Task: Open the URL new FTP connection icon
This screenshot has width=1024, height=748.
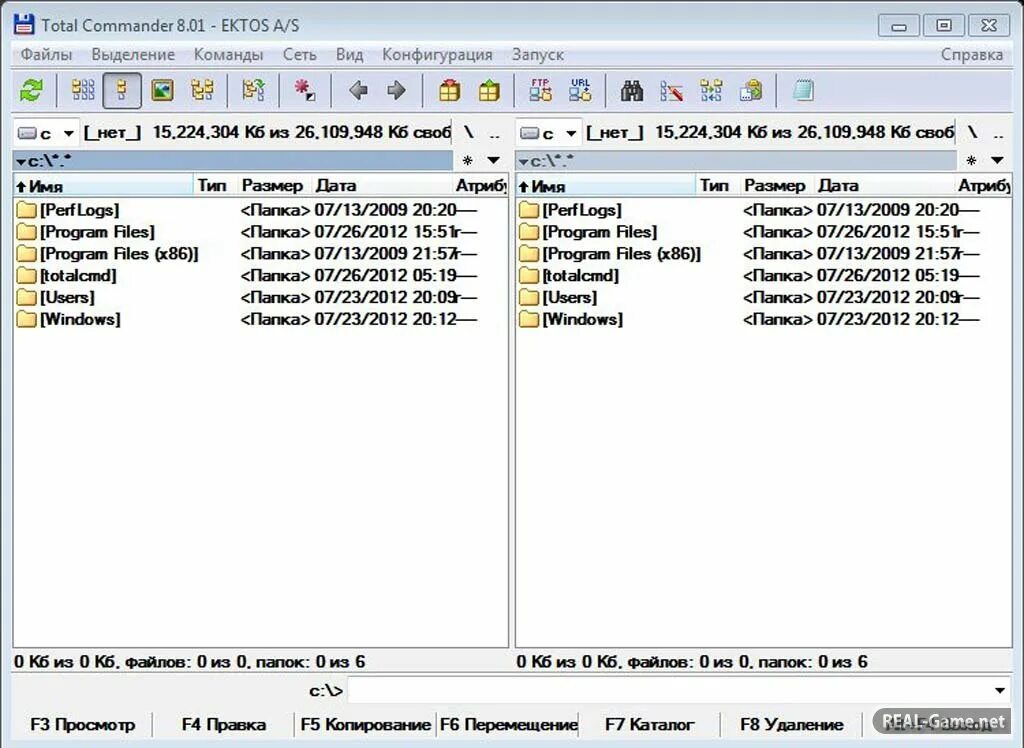Action: [580, 90]
